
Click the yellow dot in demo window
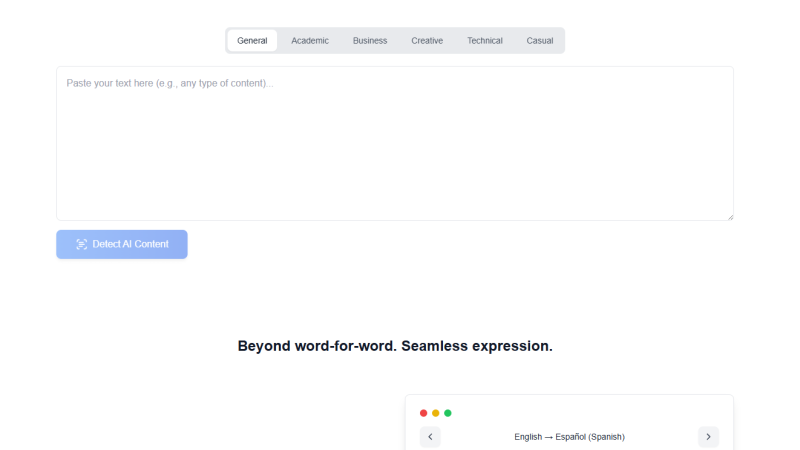tap(436, 413)
